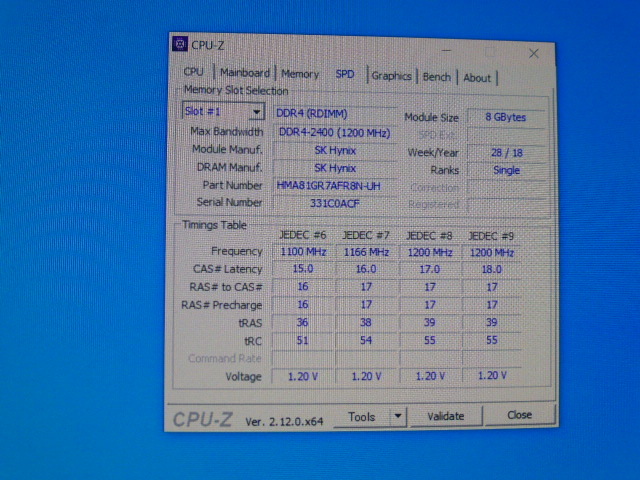Click the JEDEC #9 column header
The image size is (640, 480).
(491, 236)
